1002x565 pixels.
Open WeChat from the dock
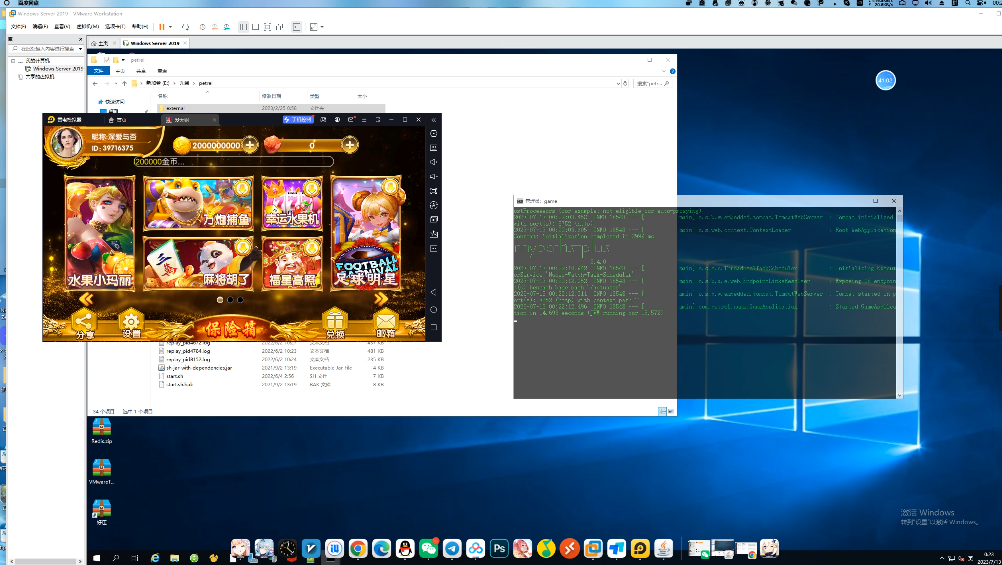point(429,548)
